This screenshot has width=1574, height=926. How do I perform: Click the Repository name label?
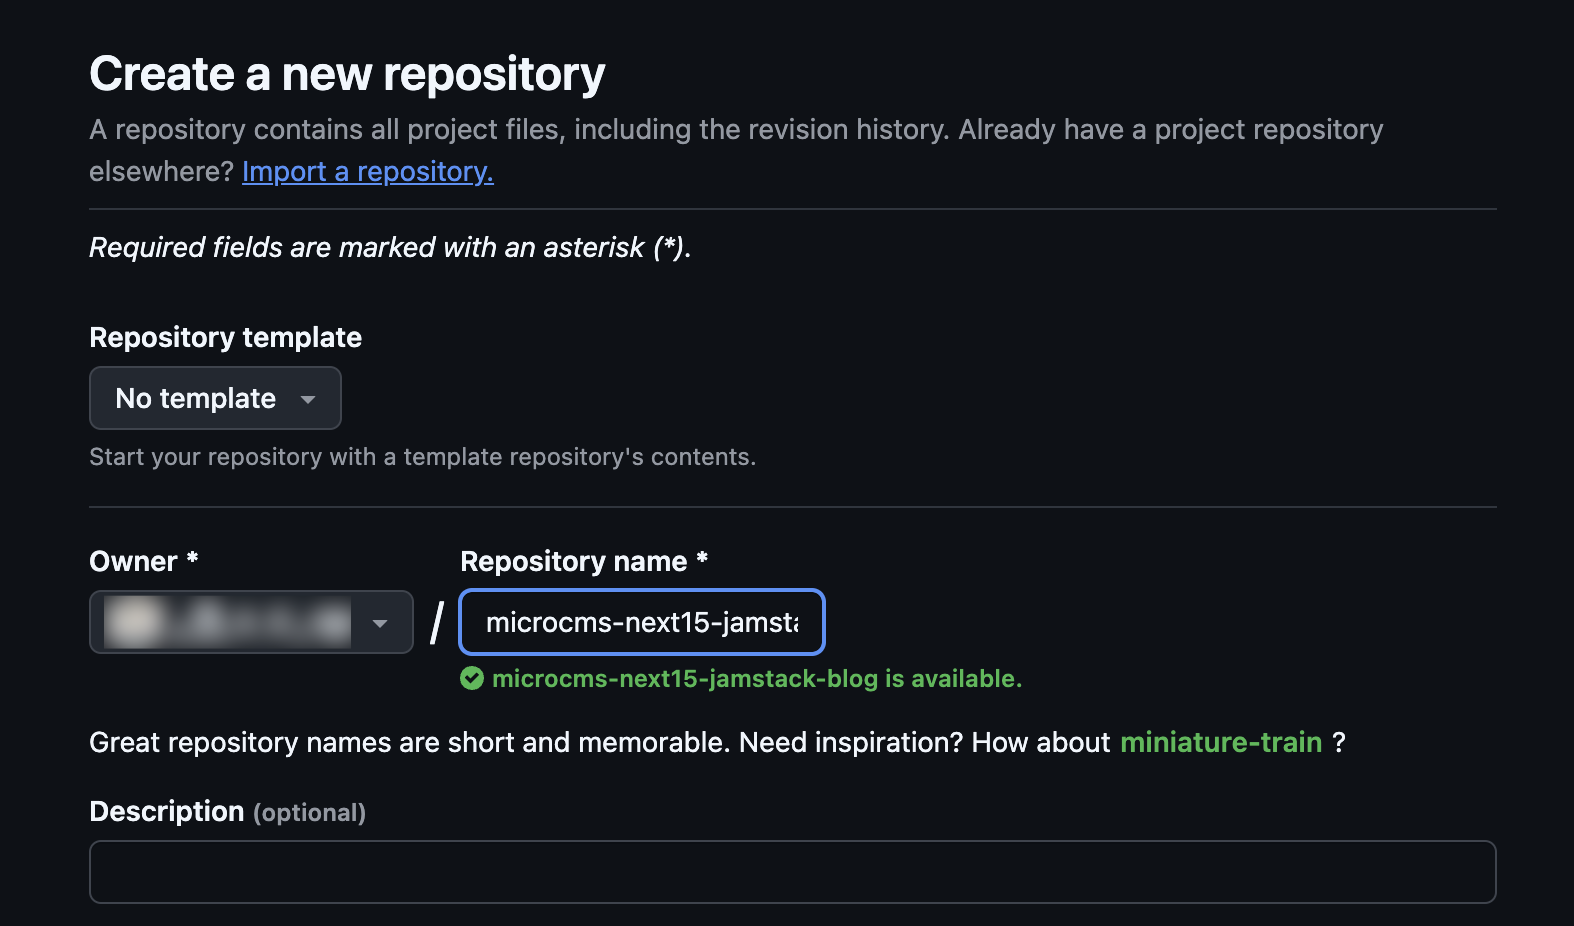[x=573, y=562]
